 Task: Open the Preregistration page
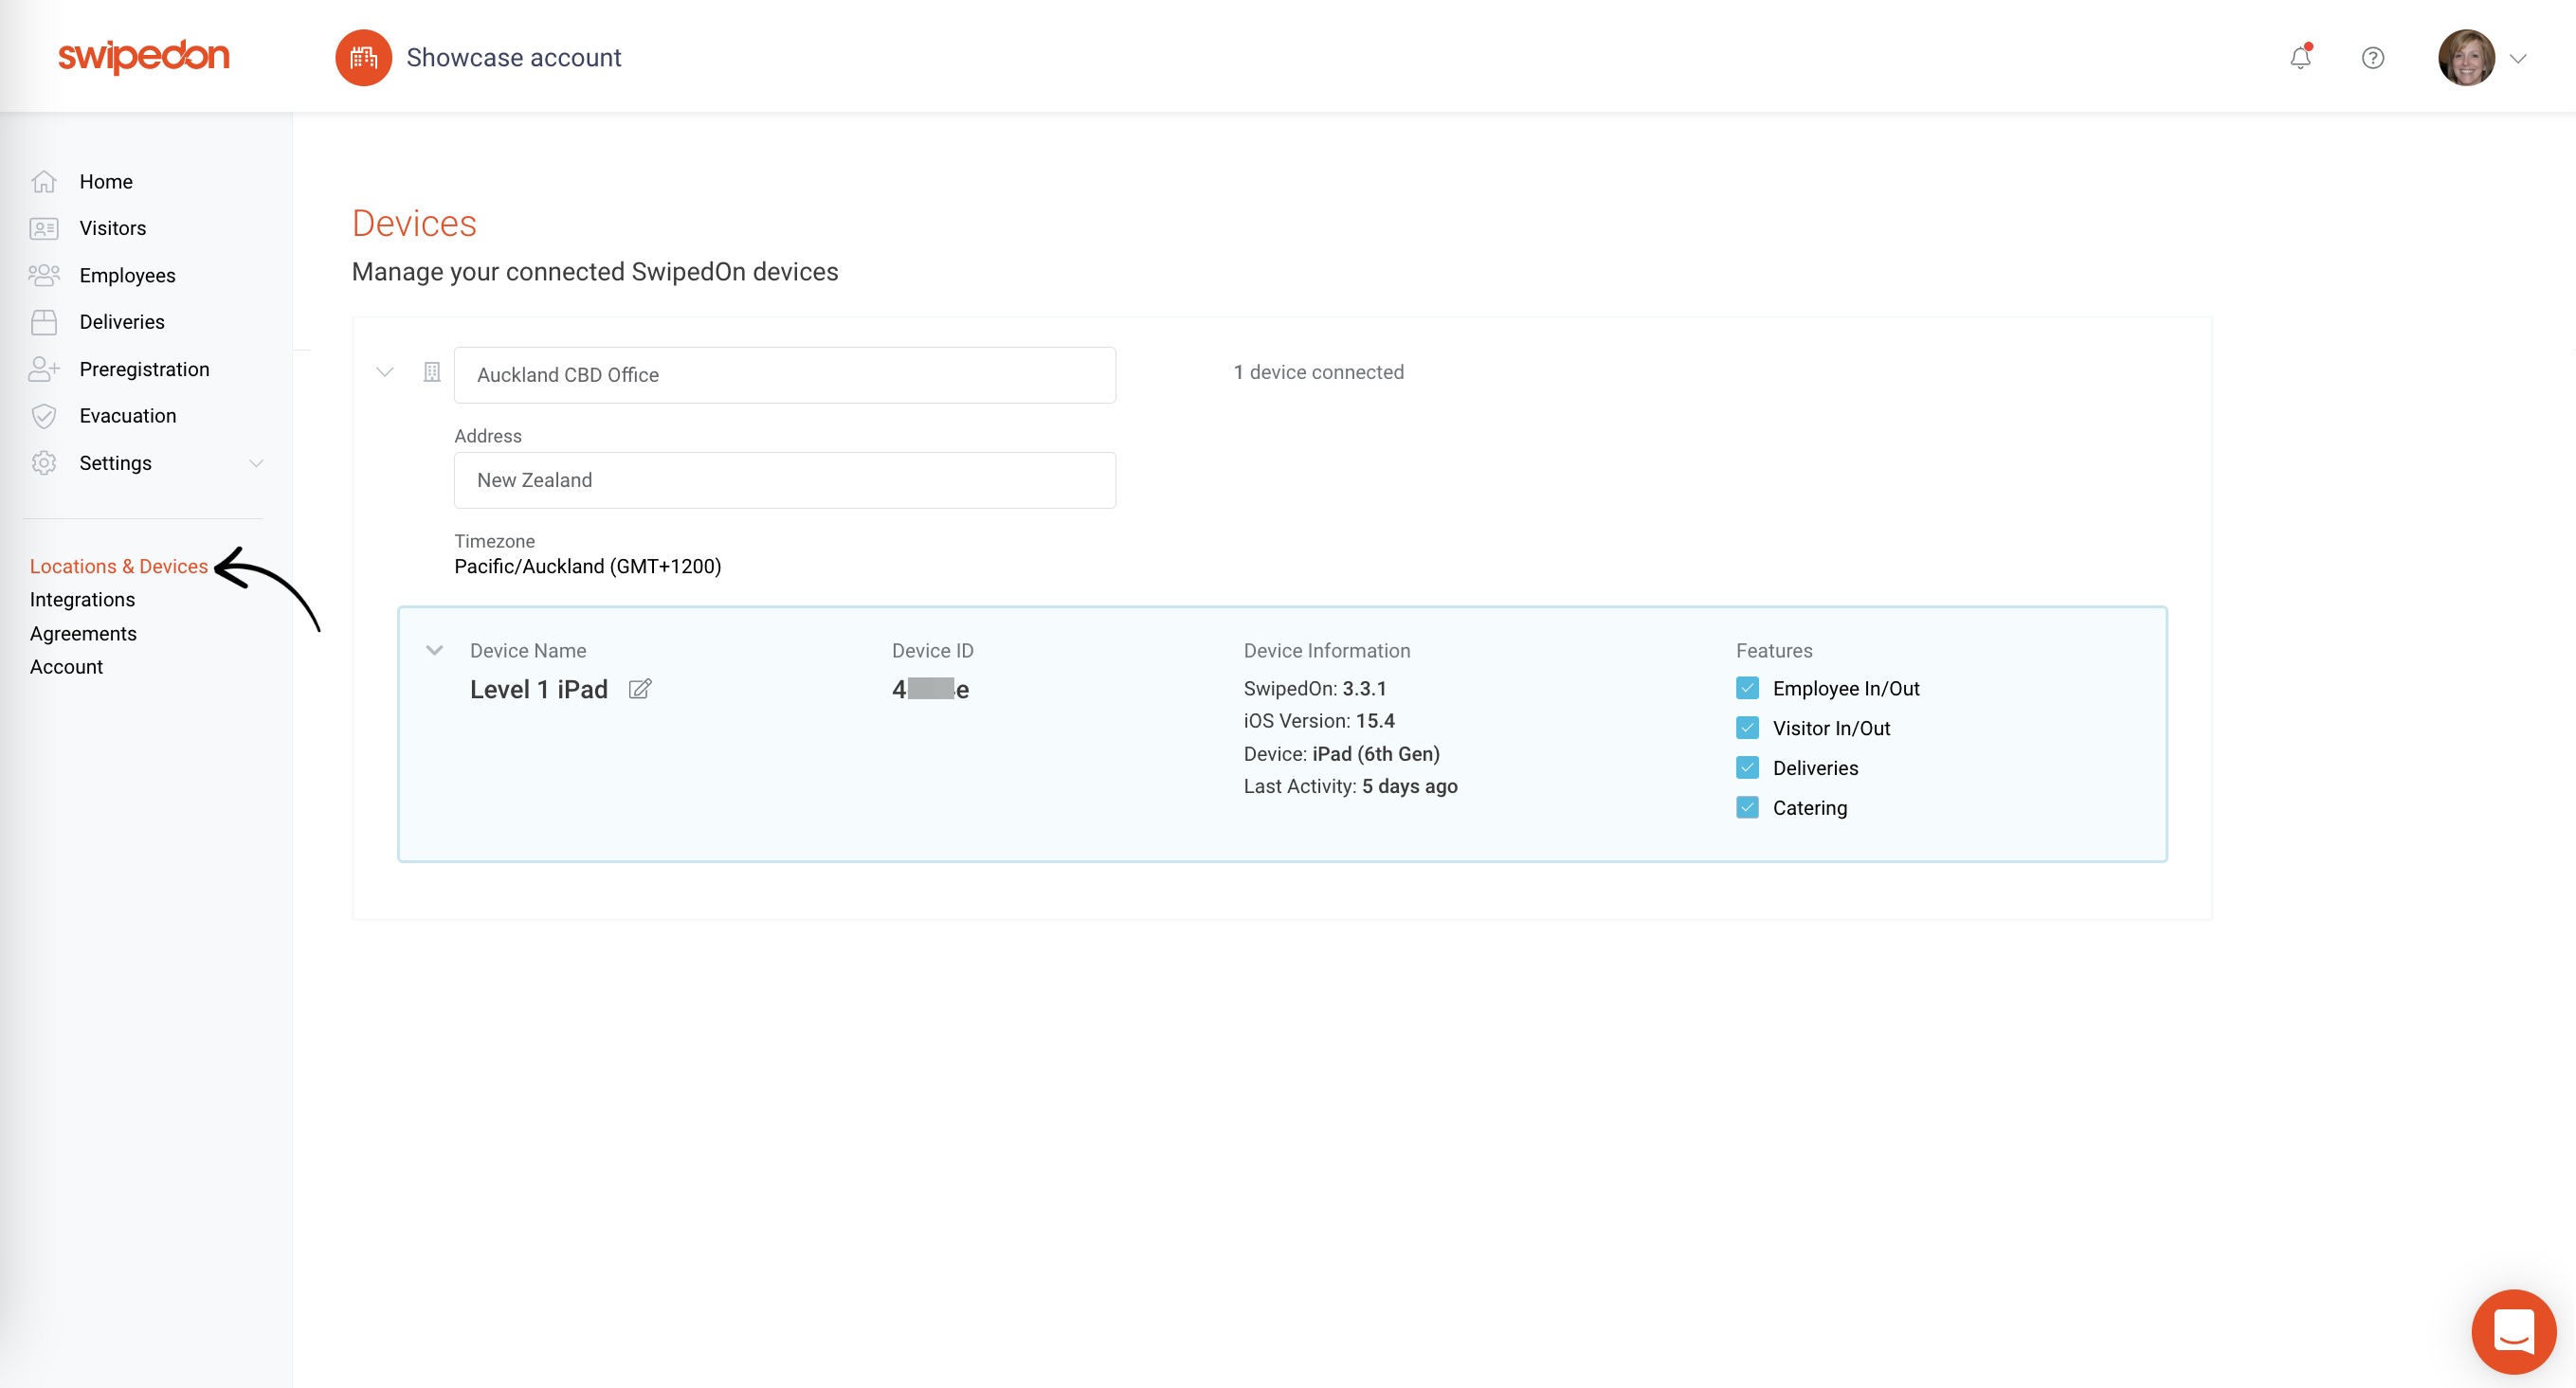coord(144,369)
